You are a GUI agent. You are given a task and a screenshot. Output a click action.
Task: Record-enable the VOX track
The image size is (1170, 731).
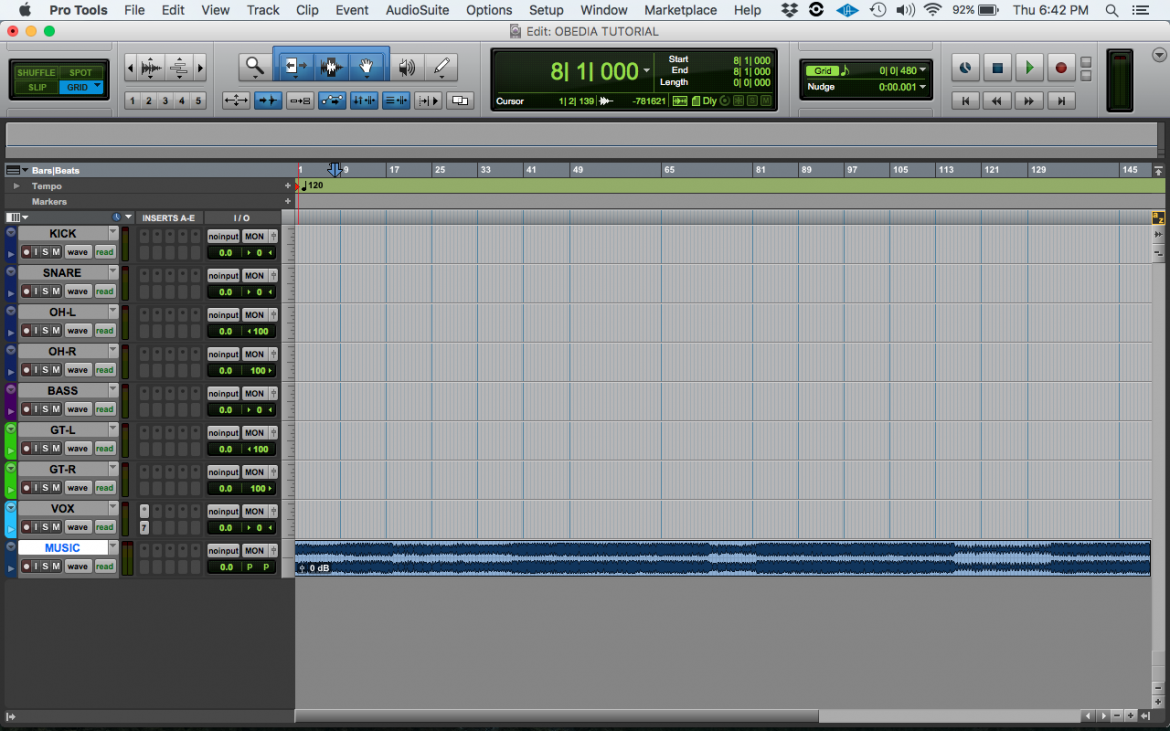(26, 526)
